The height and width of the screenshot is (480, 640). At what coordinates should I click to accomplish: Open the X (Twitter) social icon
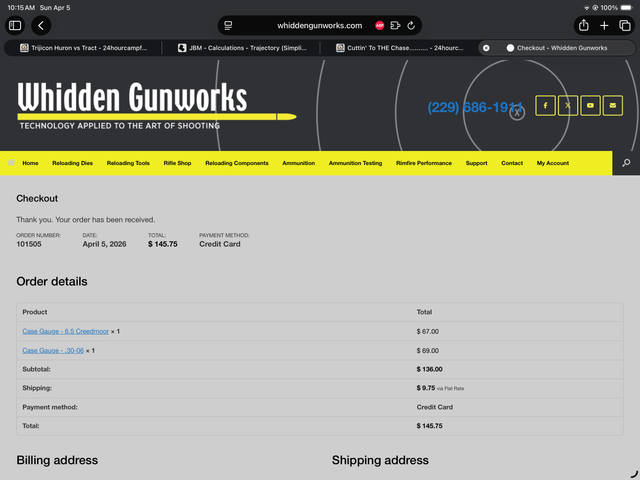[568, 105]
